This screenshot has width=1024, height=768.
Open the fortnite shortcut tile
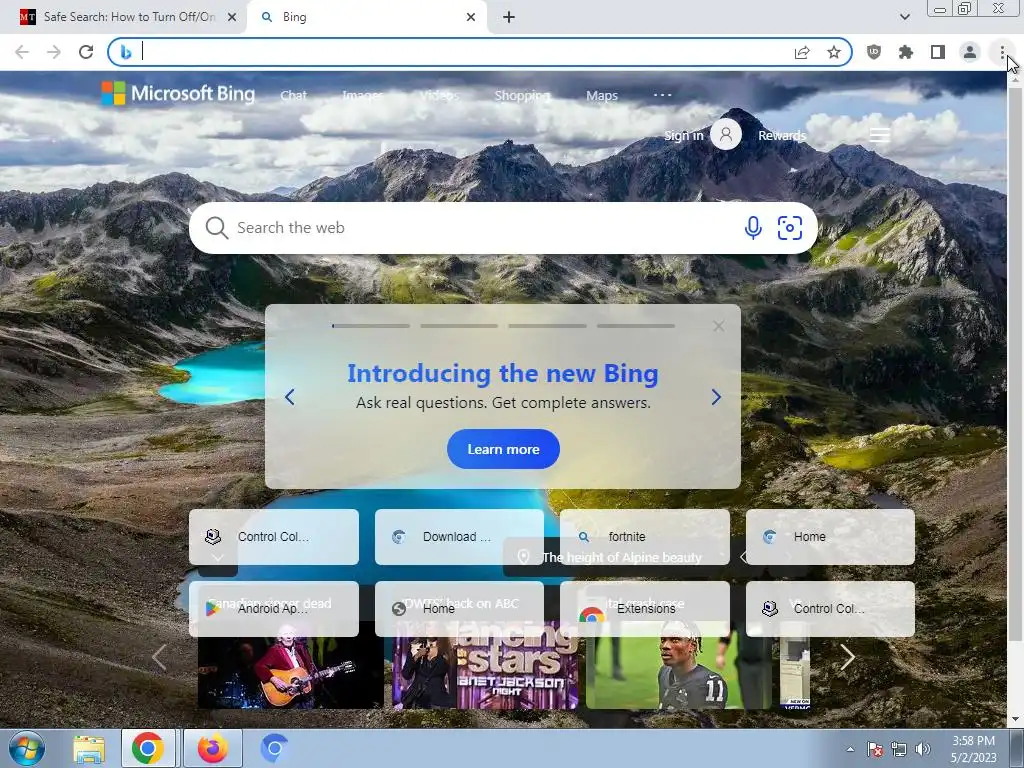[645, 537]
